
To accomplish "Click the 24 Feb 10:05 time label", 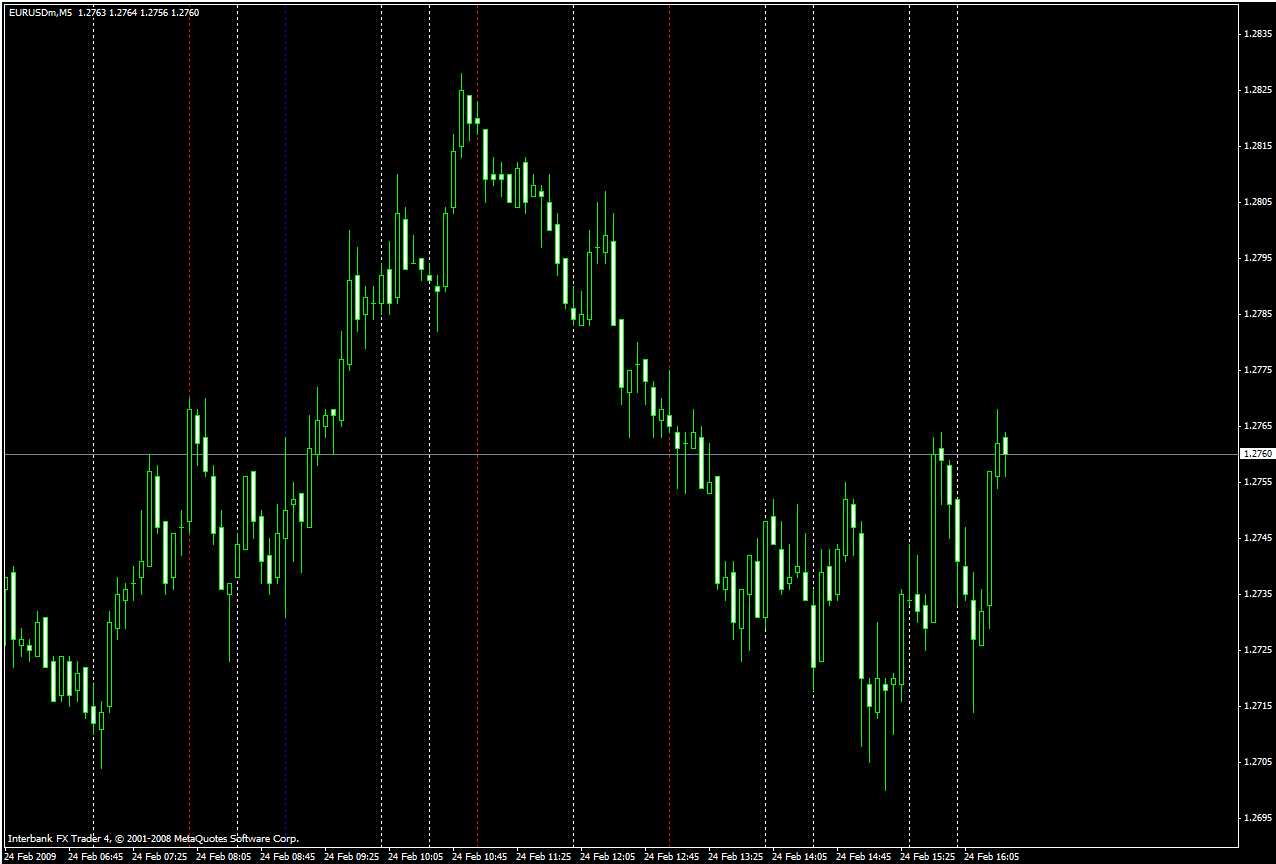I will click(x=416, y=857).
